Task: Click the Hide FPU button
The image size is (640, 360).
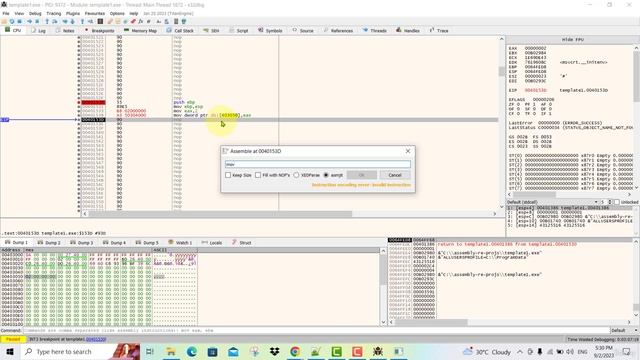Action: click(573, 40)
